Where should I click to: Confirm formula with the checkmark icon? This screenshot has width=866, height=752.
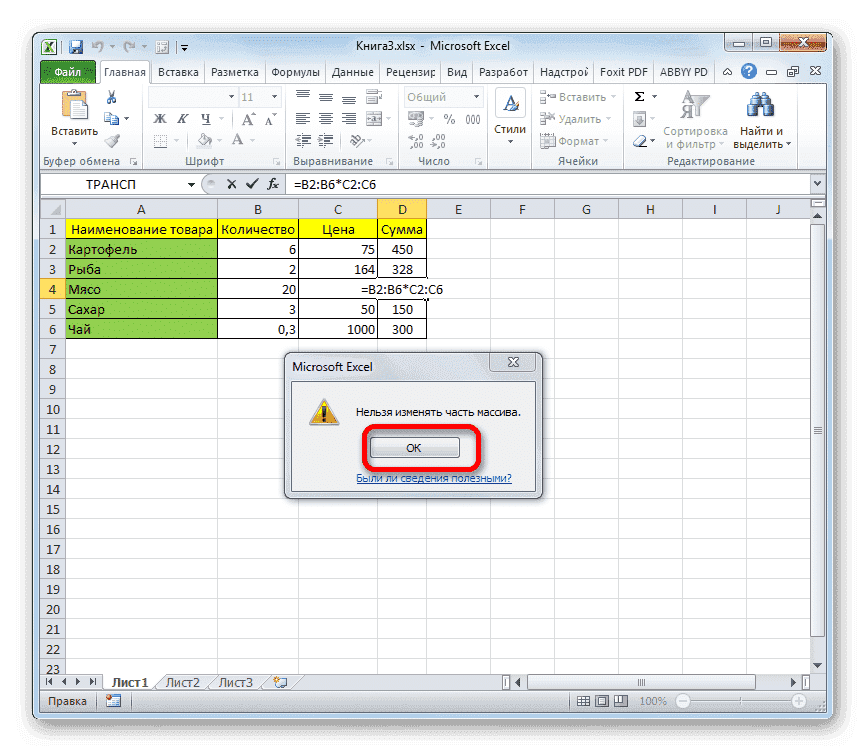[252, 184]
